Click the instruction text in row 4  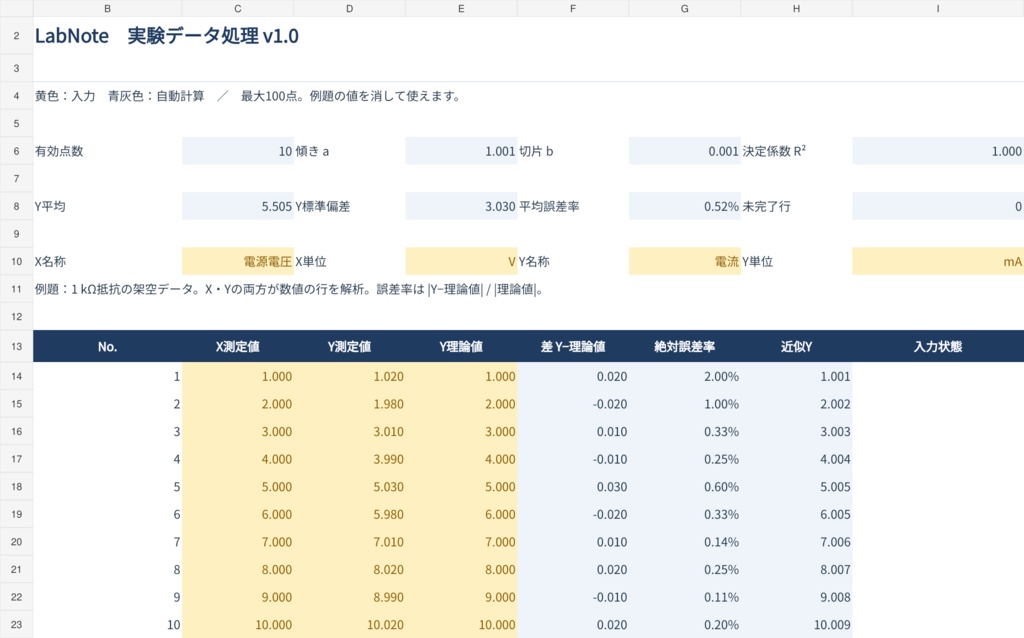(248, 96)
